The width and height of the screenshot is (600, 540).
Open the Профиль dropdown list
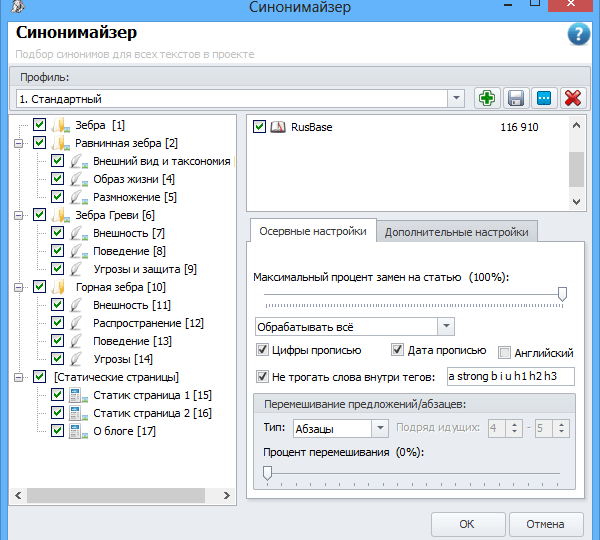456,99
